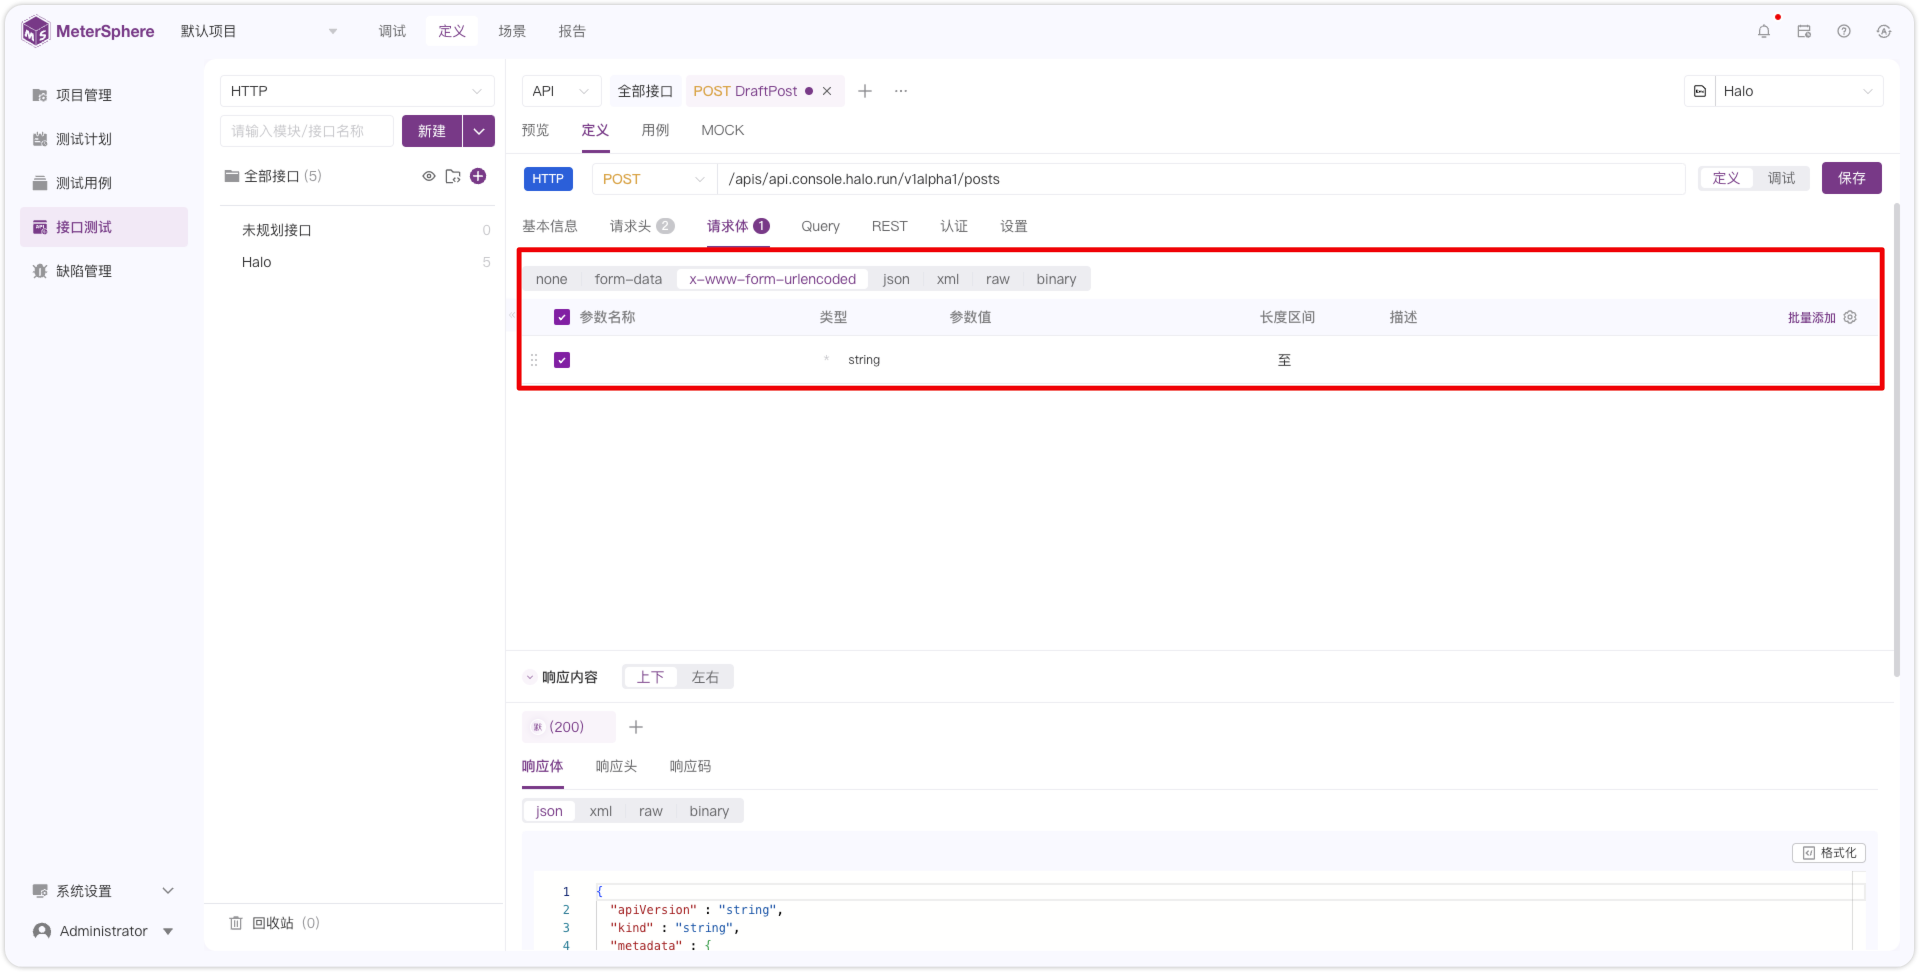
Task: Uncheck the string parameter row checkbox
Action: (x=562, y=360)
